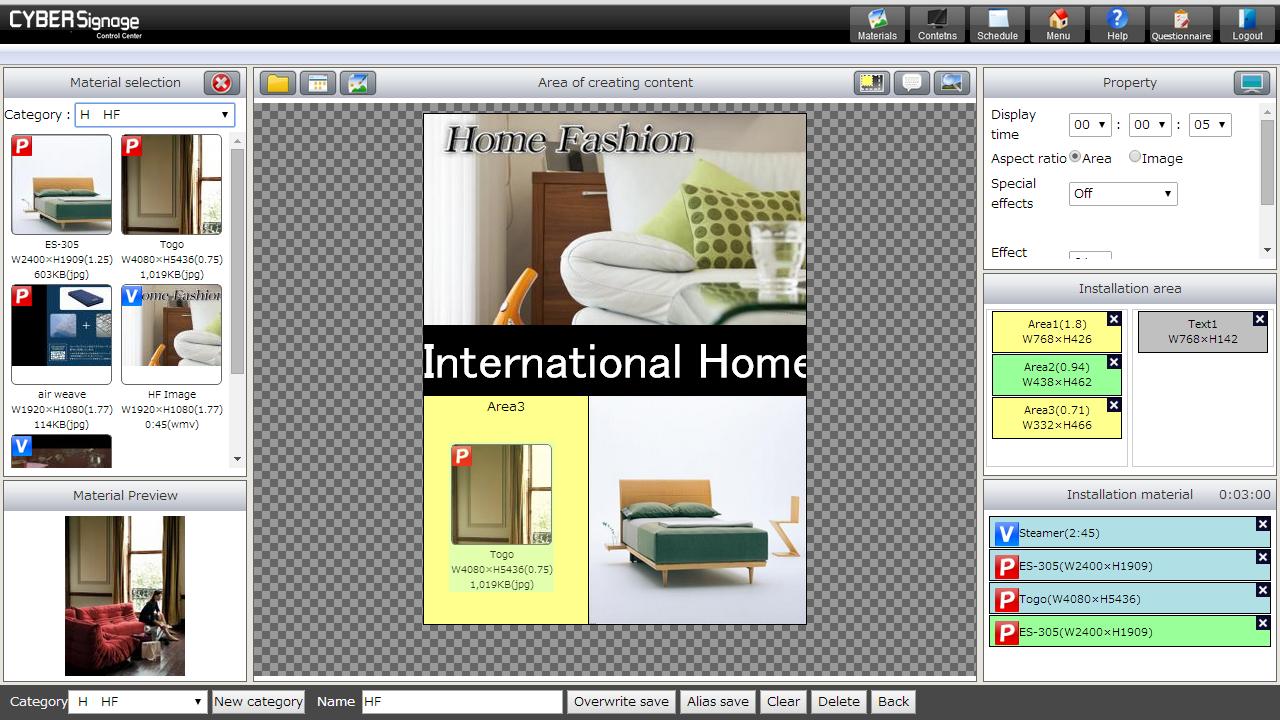Click the Property panel scrollbar down arrow

(x=1268, y=251)
